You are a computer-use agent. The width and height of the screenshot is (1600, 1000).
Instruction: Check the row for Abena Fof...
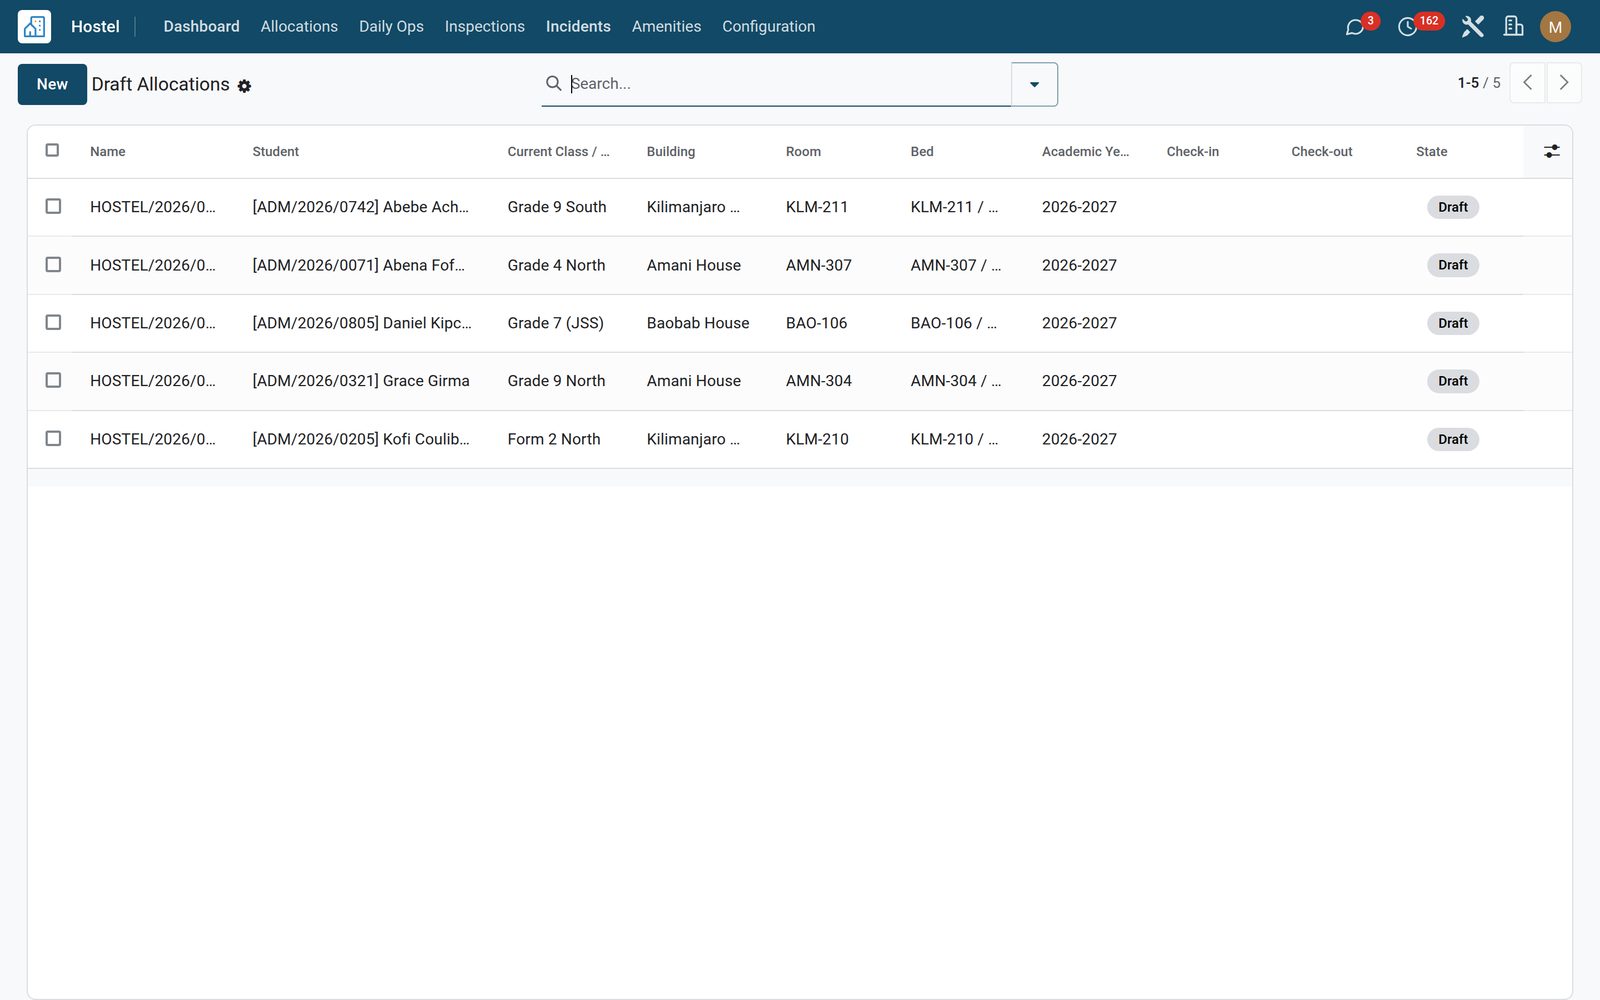click(53, 264)
